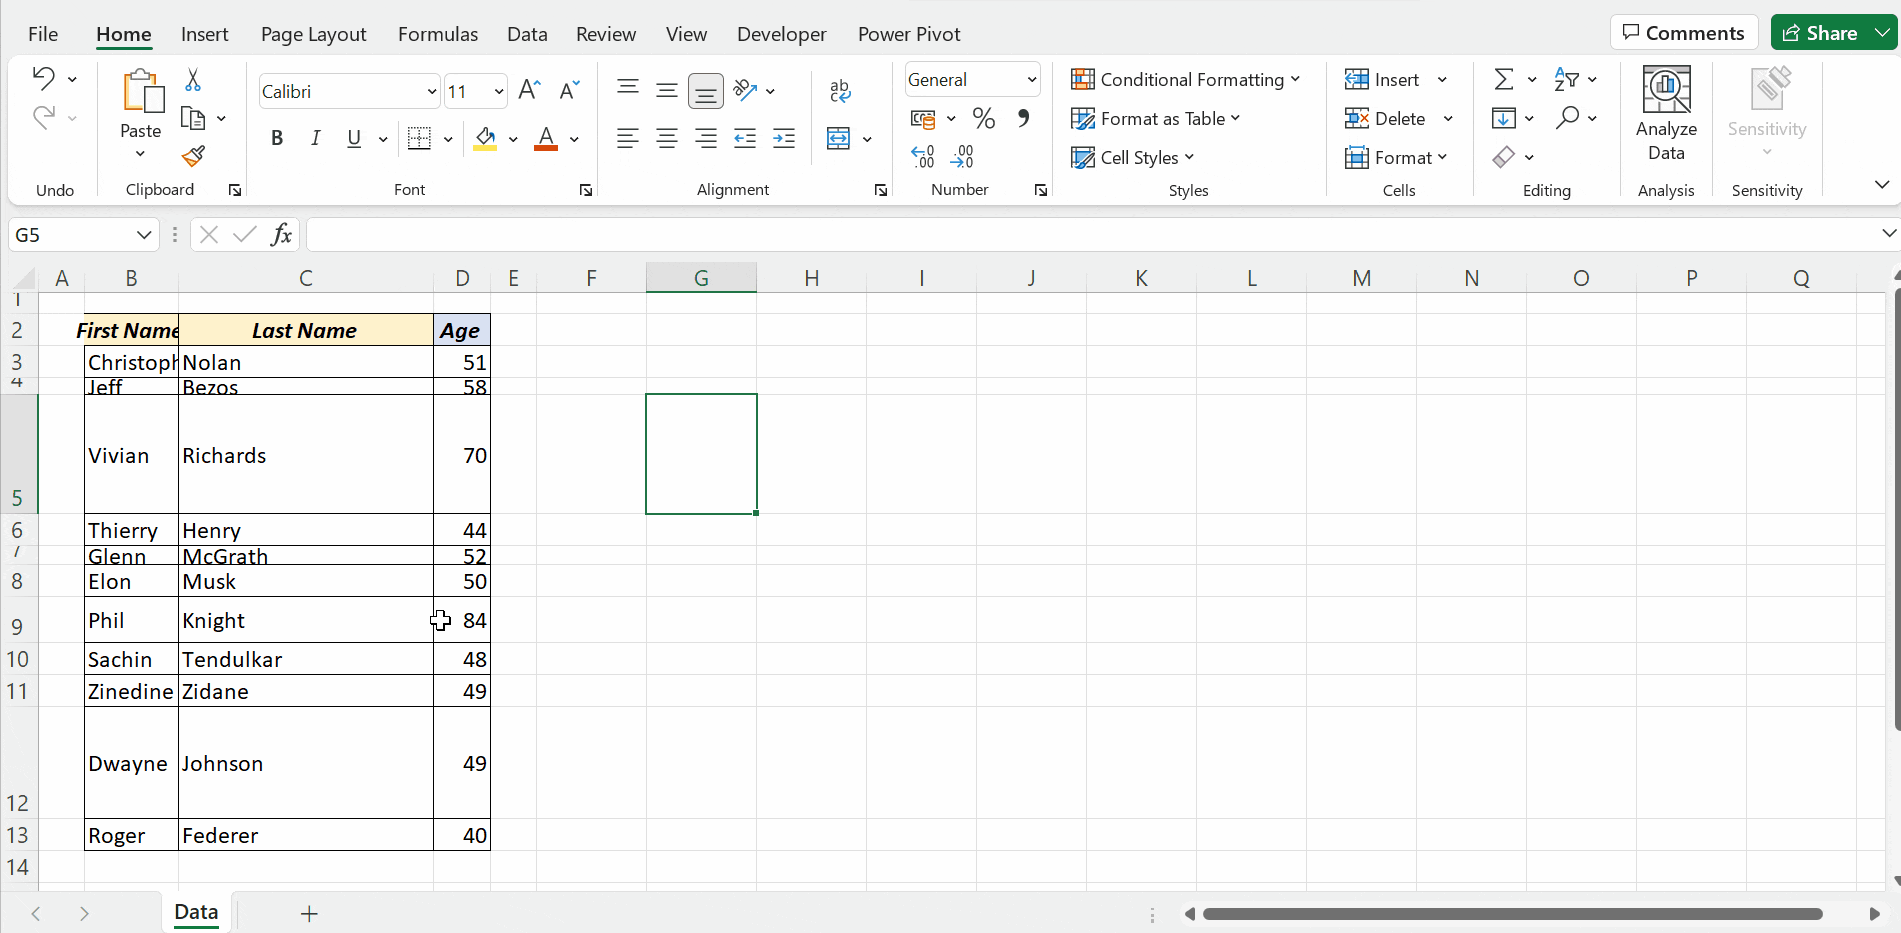
Task: Click the AutoSum sigma icon
Action: 1503,79
